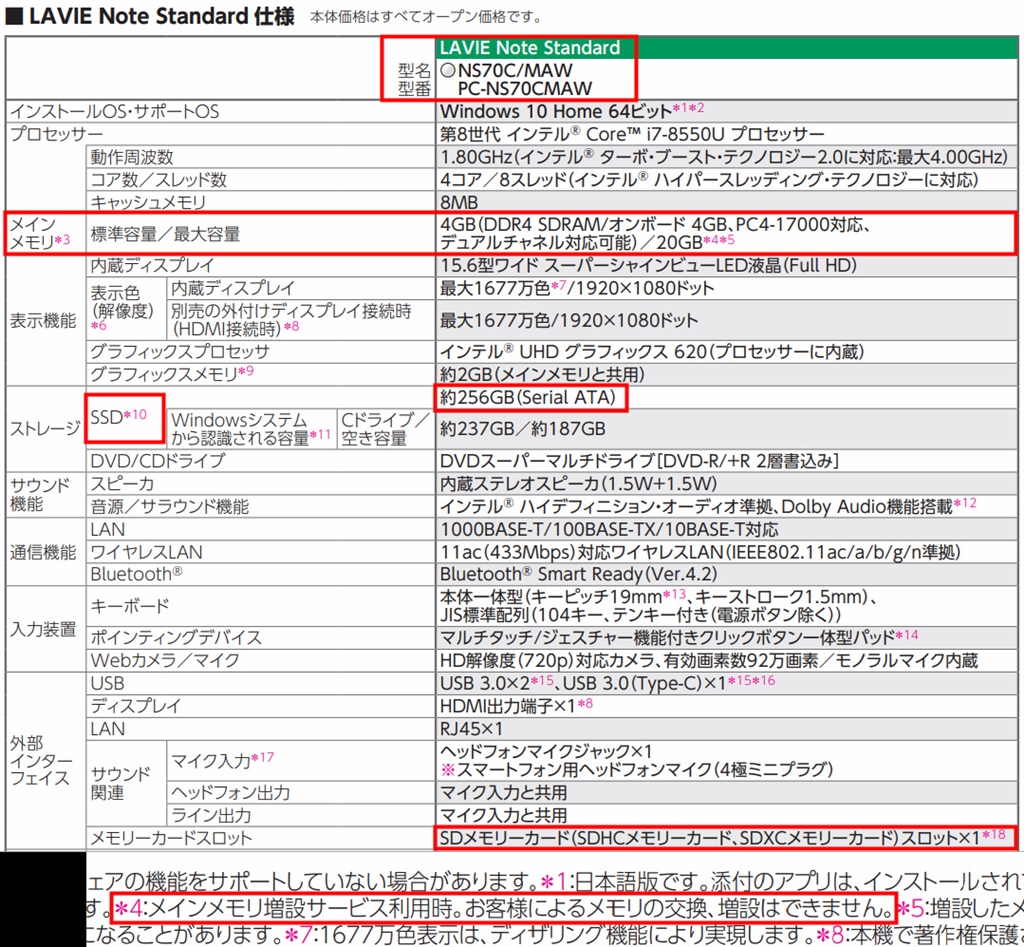This screenshot has height=947, width=1024.
Task: Click the '4コア／8スレッド' value
Action: click(503, 180)
